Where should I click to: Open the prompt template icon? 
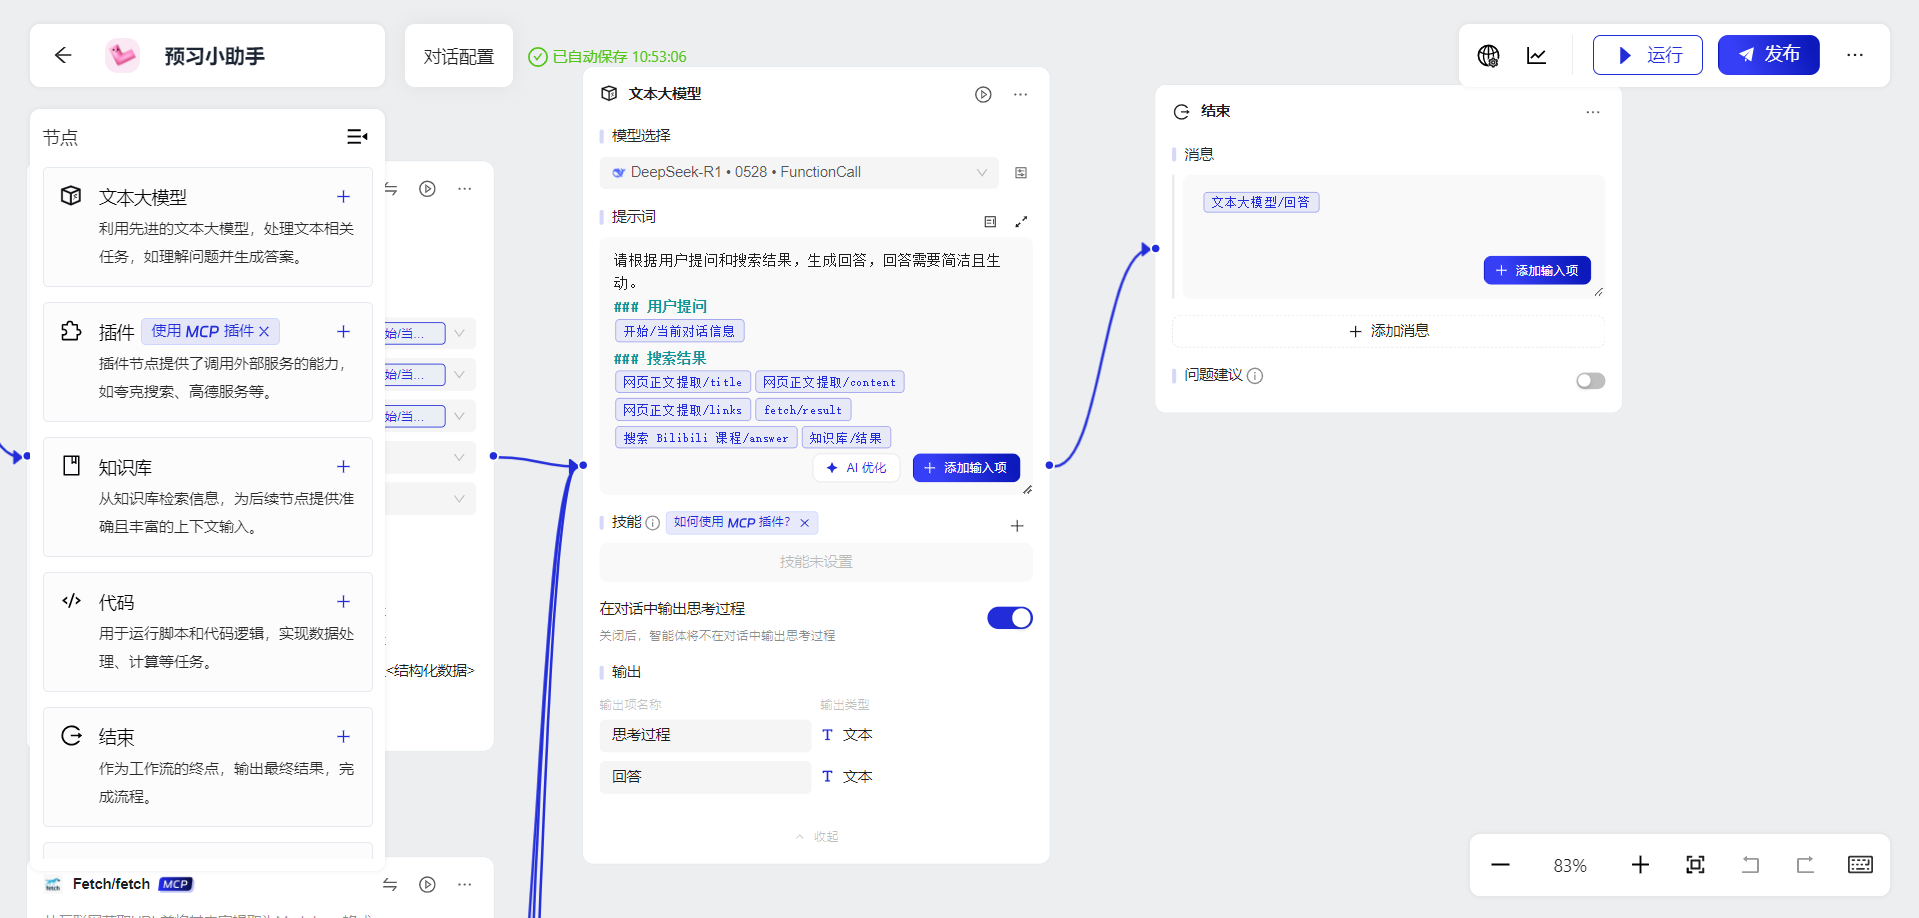[x=990, y=221]
